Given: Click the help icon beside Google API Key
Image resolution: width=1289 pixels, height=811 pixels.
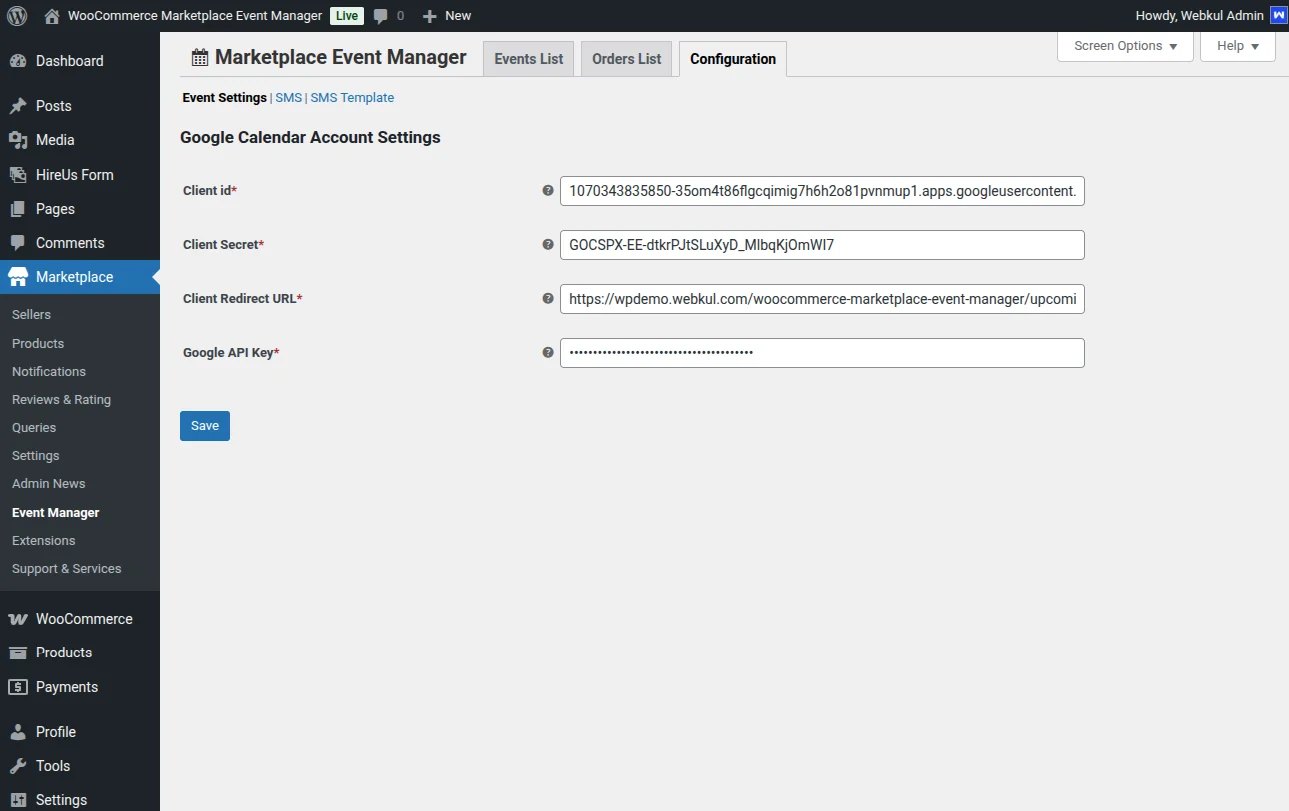Looking at the screenshot, I should (x=547, y=351).
